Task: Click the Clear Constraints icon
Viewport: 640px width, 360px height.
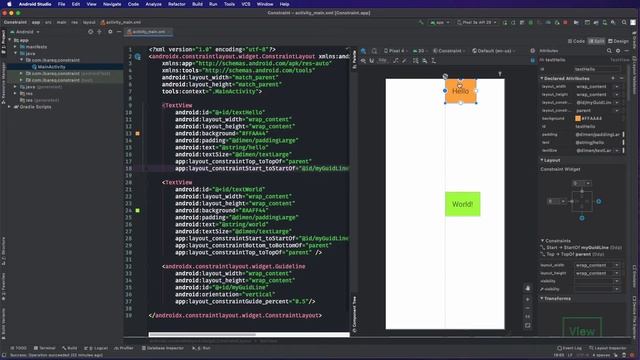Action: pyautogui.click(x=396, y=61)
